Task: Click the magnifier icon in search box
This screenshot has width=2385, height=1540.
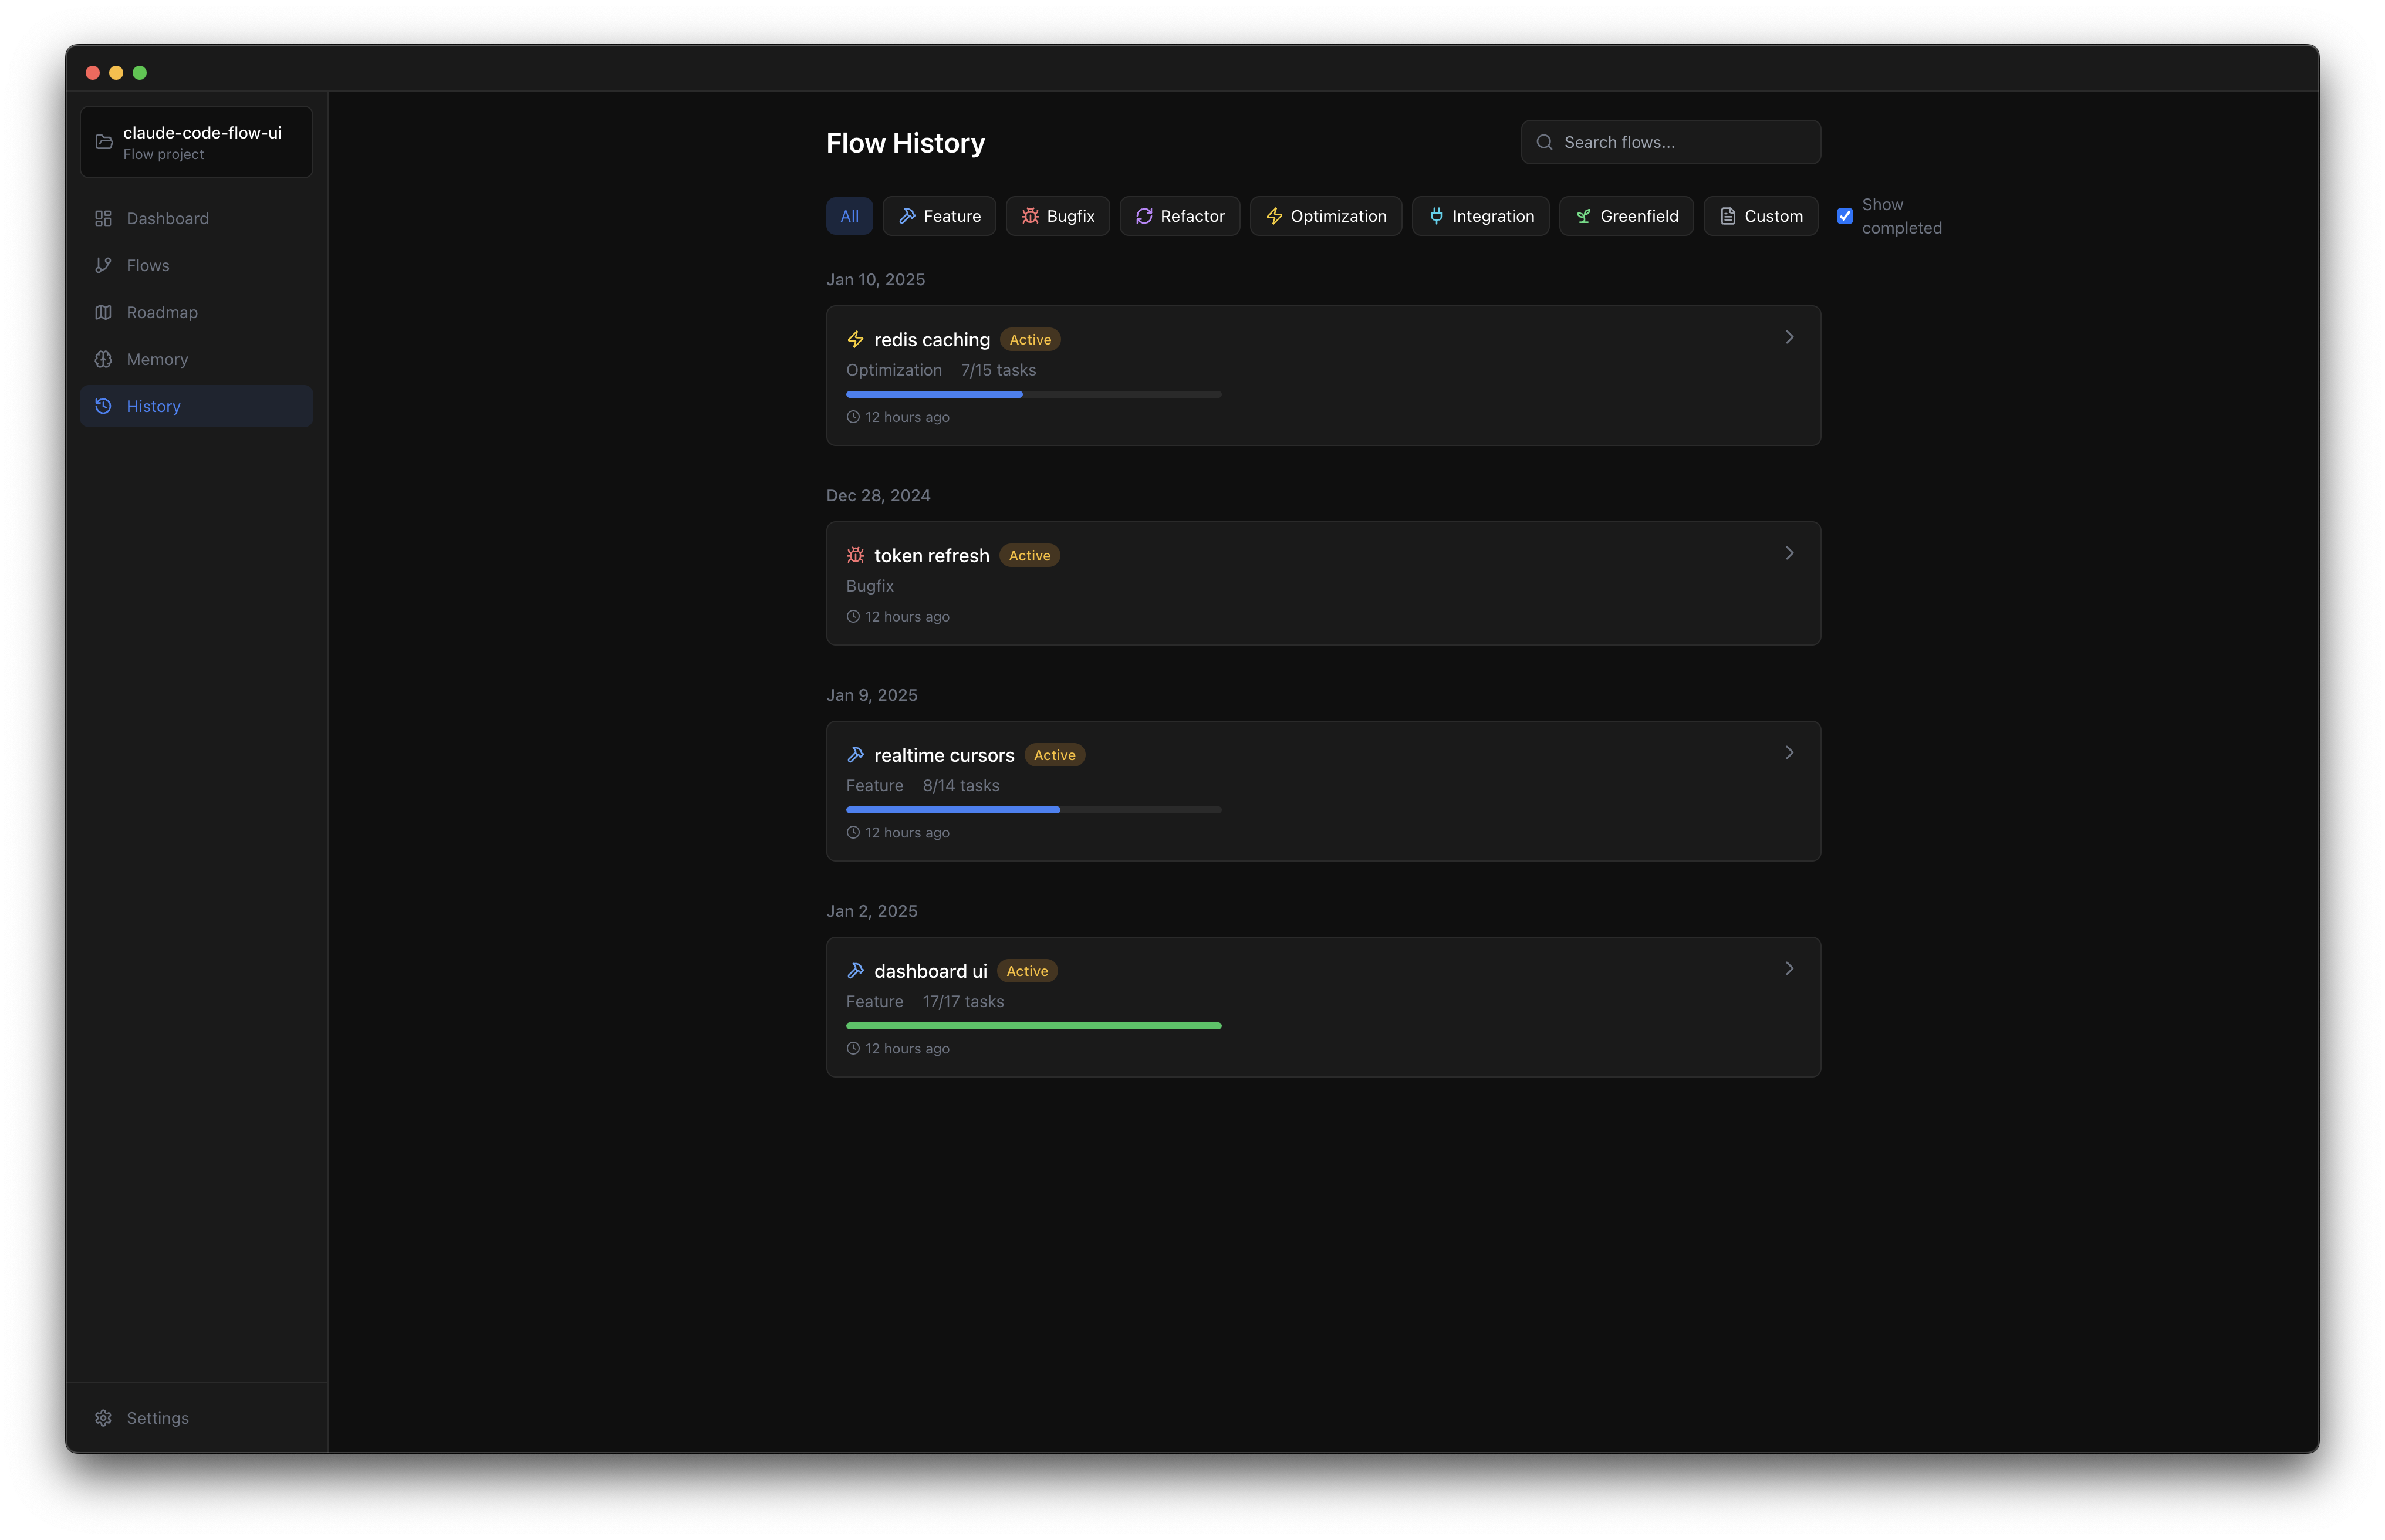Action: tap(1544, 142)
